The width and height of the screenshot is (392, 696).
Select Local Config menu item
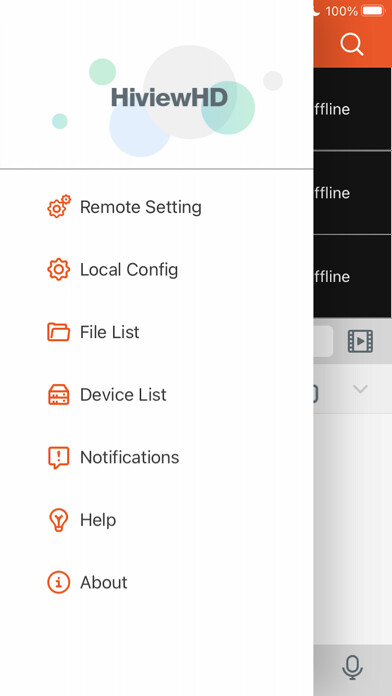click(x=129, y=269)
